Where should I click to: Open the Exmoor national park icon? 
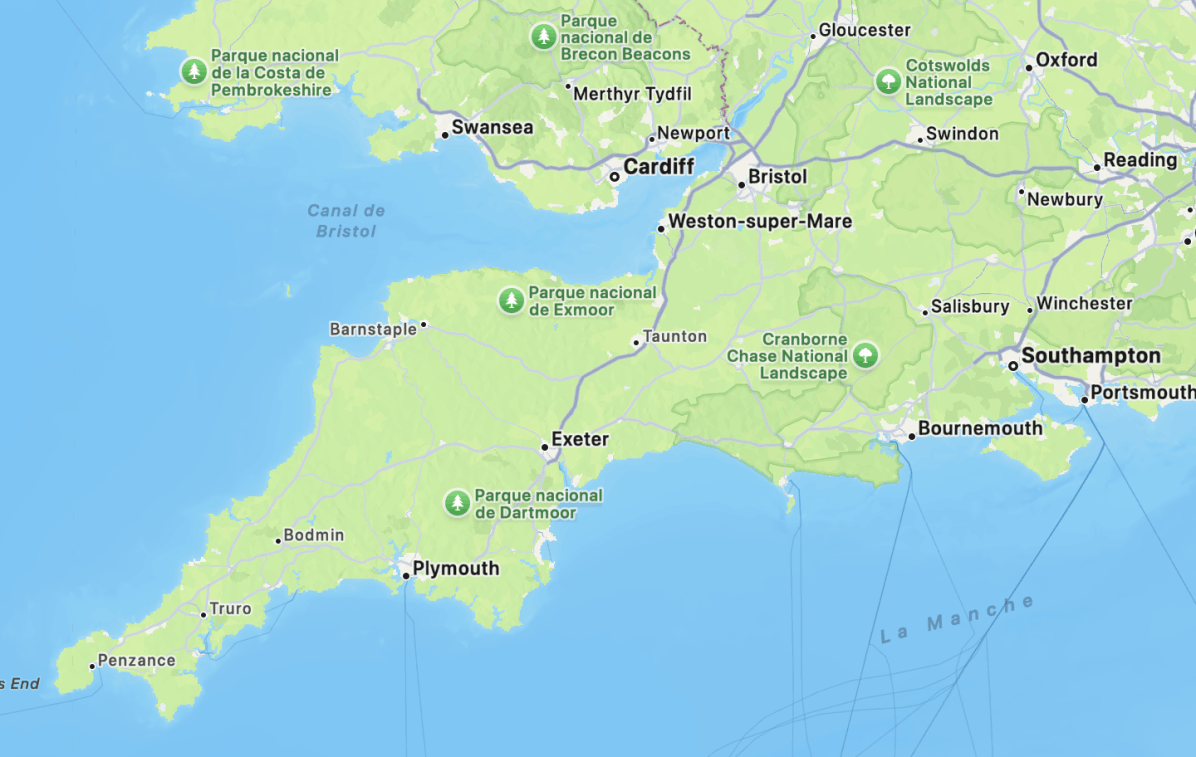coord(511,300)
